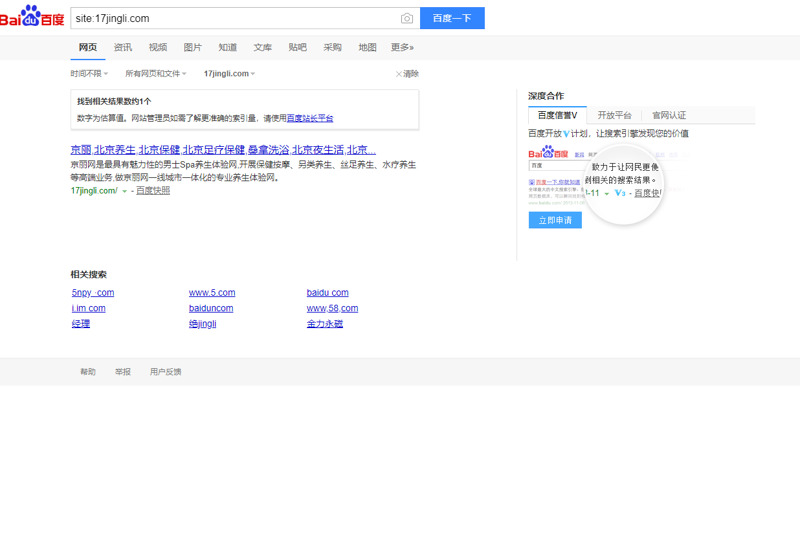
Task: Click the green 17jingli.com/ URL
Action: click(94, 190)
